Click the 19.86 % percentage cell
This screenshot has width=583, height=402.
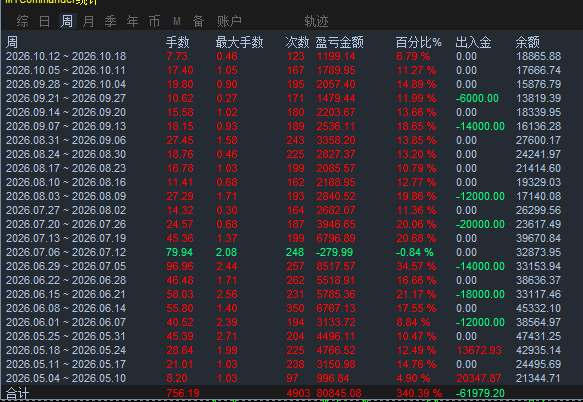tap(416, 196)
